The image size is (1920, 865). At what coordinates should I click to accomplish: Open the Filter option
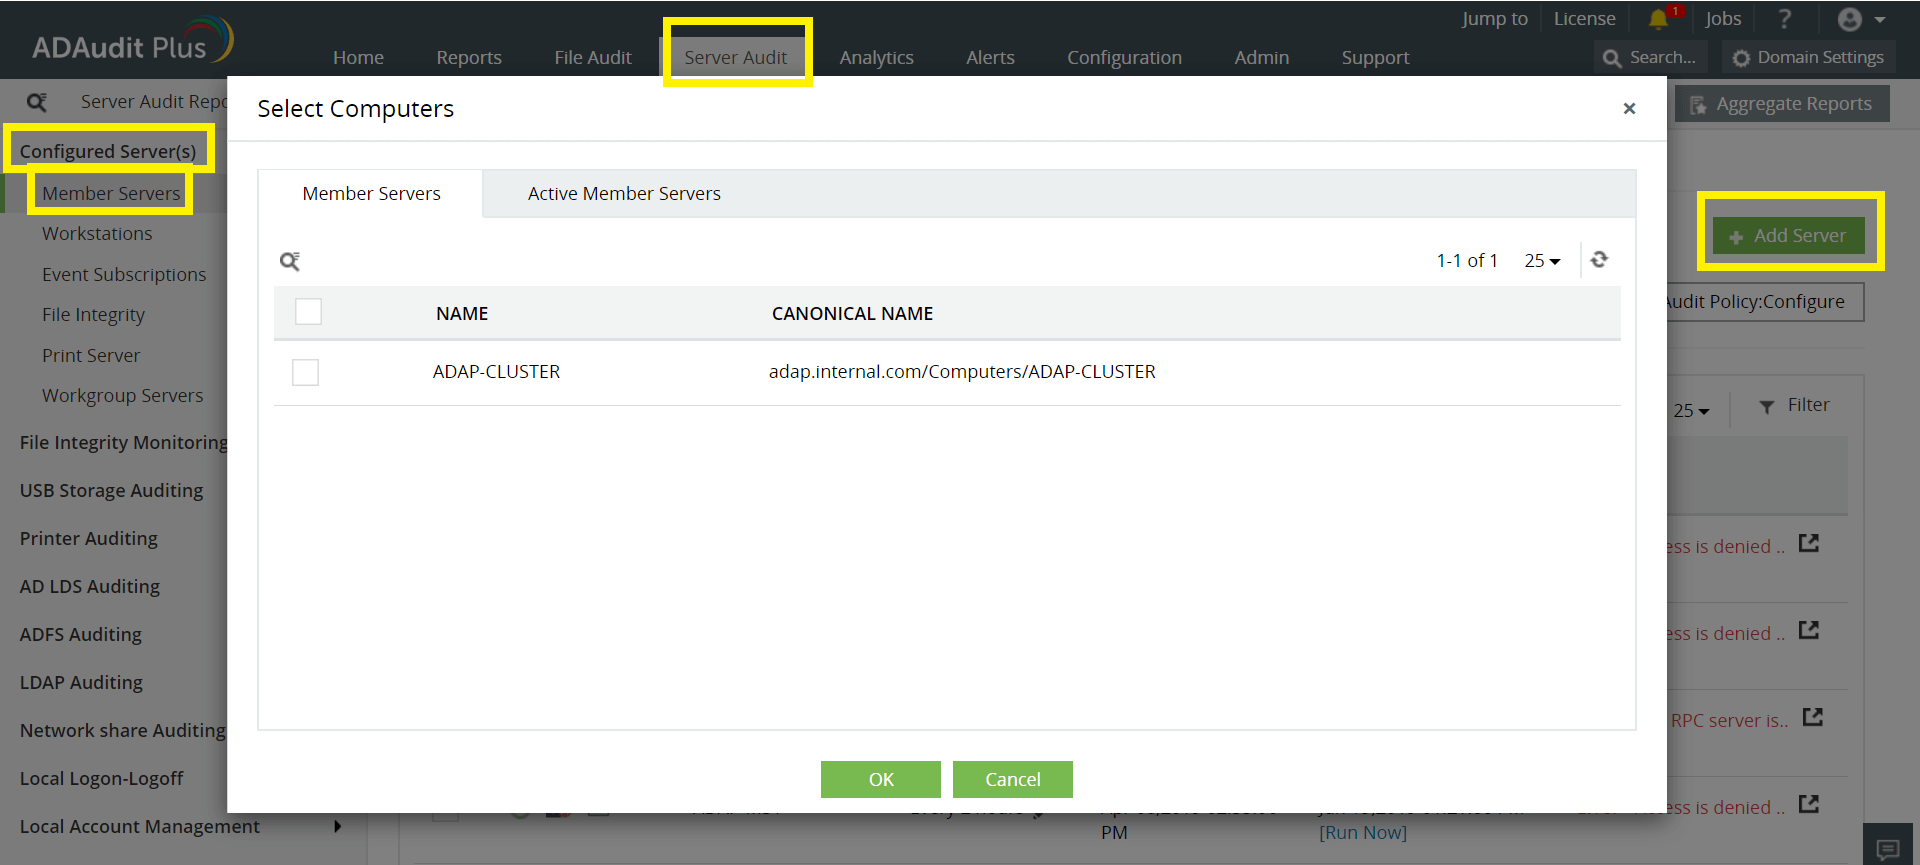(1794, 405)
